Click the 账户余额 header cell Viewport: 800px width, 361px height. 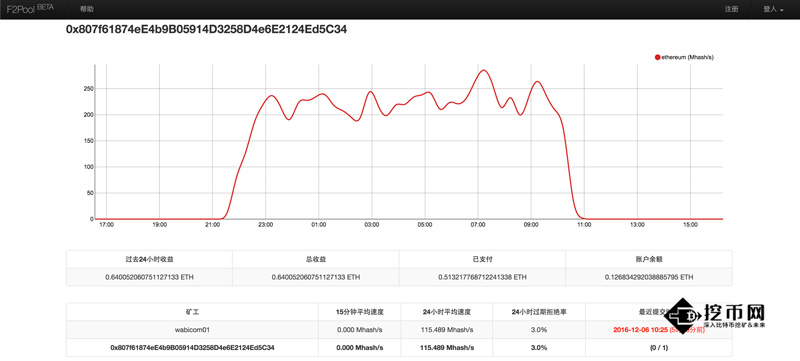click(x=648, y=259)
